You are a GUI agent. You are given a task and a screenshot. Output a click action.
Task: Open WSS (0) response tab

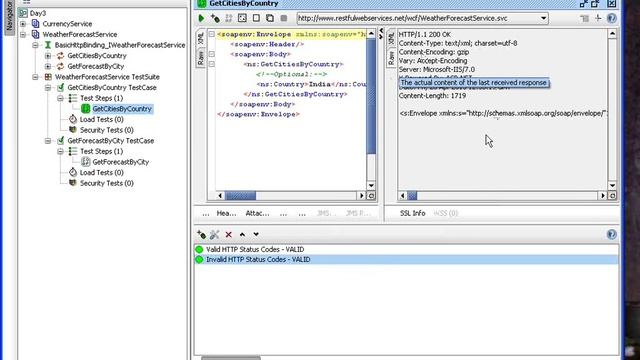pos(446,213)
